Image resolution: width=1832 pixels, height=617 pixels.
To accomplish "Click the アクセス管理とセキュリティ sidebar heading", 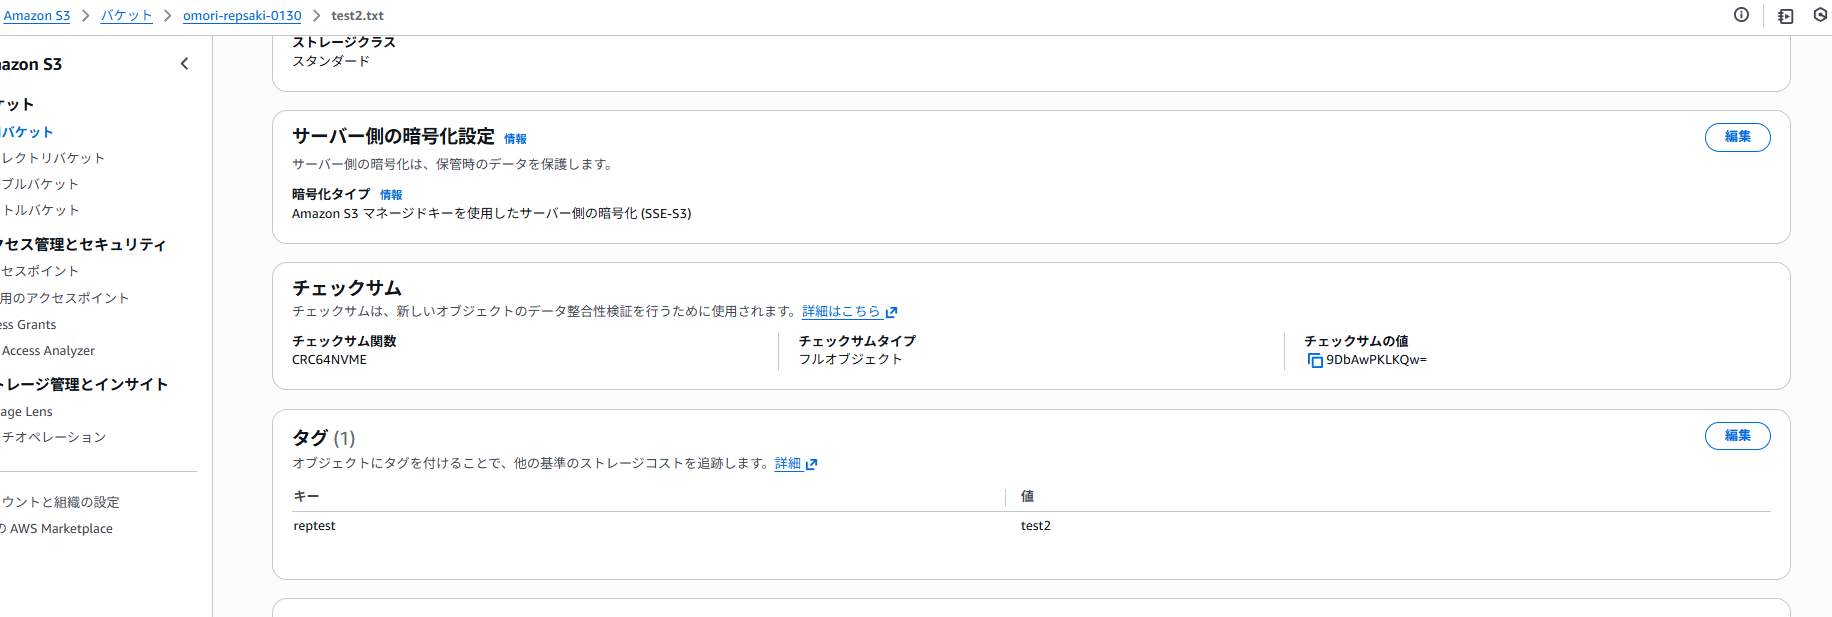I will 83,244.
